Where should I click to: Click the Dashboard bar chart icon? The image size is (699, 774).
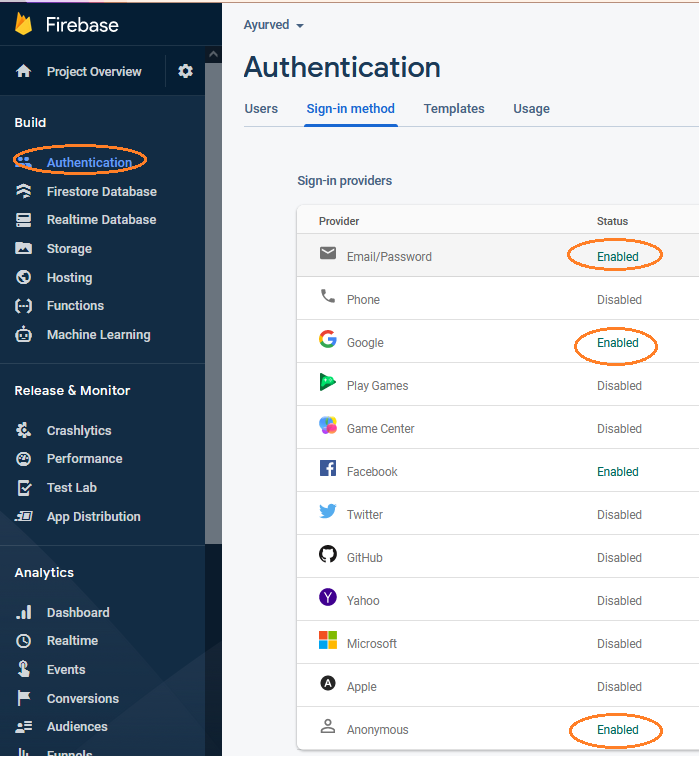(23, 612)
